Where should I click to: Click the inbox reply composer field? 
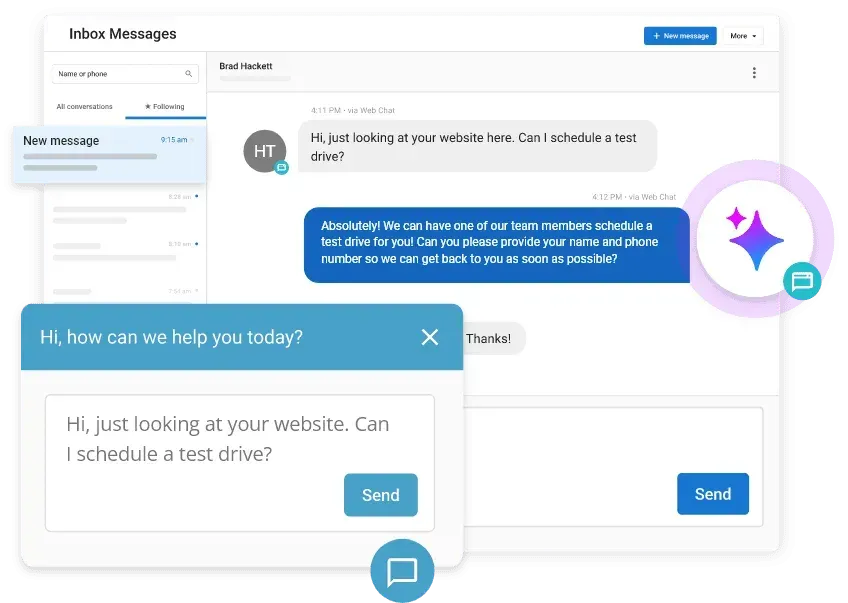click(613, 467)
